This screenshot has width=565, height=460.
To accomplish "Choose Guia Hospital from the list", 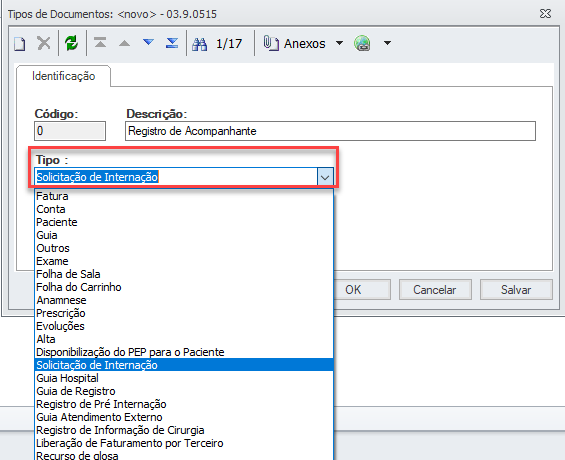I will click(x=184, y=378).
